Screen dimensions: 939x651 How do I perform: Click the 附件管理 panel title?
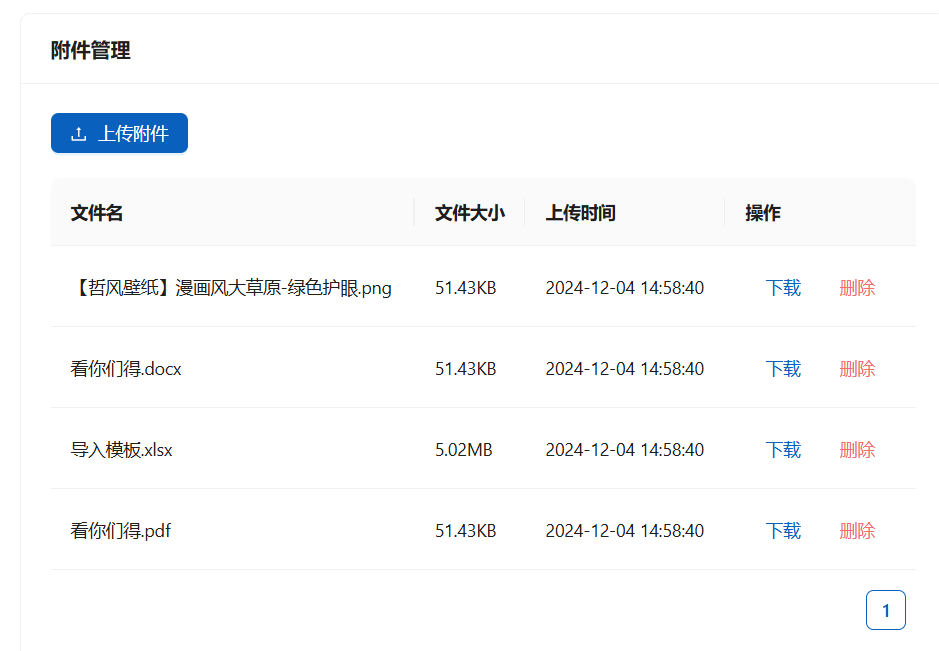(91, 50)
